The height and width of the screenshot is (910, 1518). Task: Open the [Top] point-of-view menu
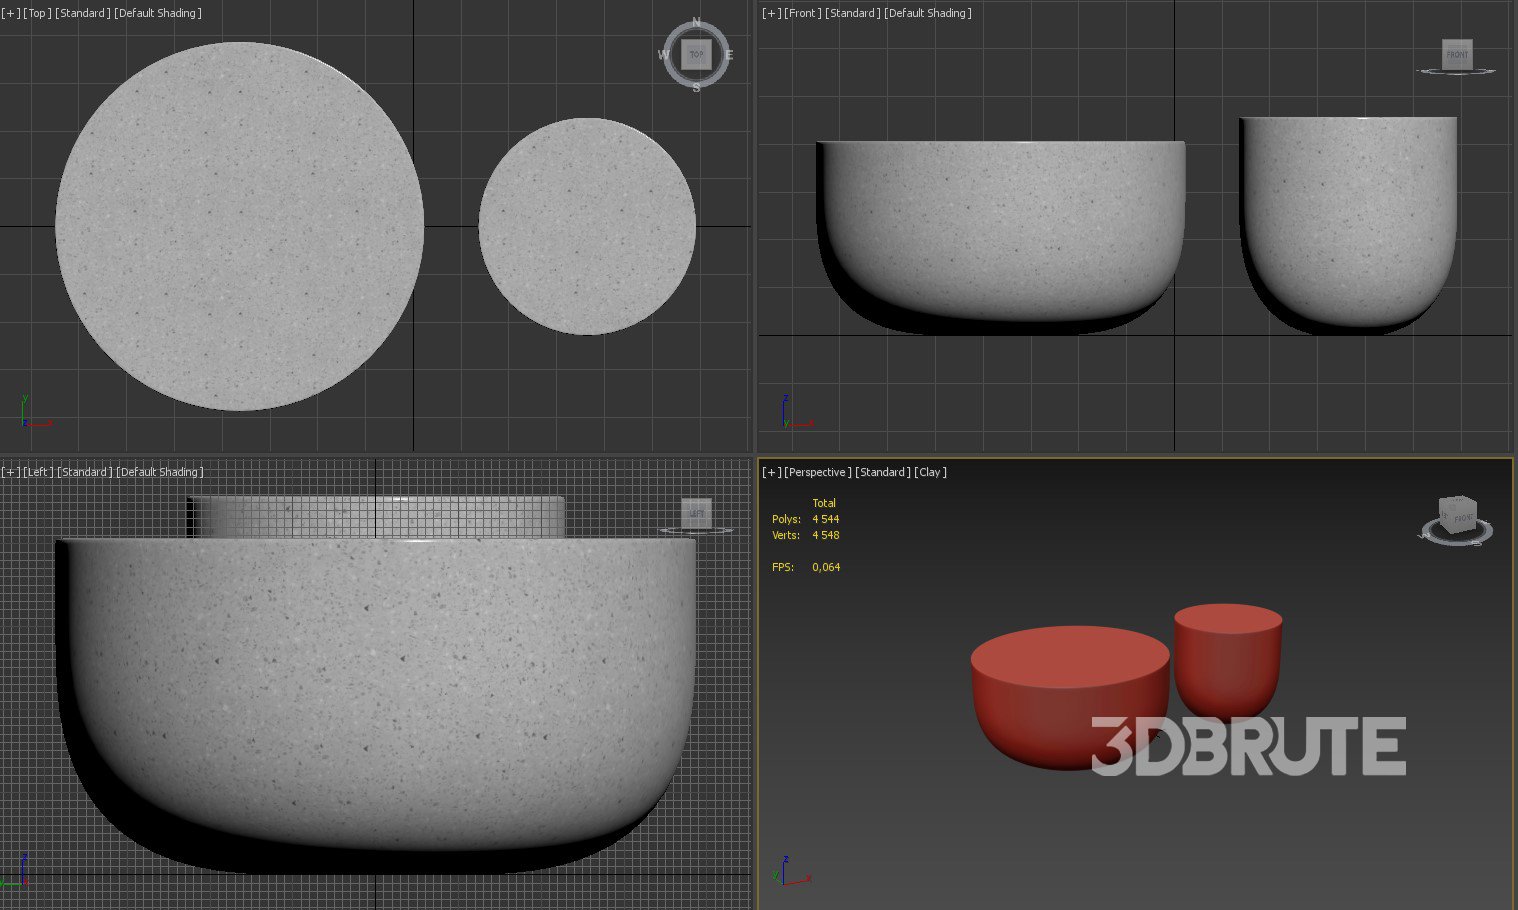click(37, 13)
